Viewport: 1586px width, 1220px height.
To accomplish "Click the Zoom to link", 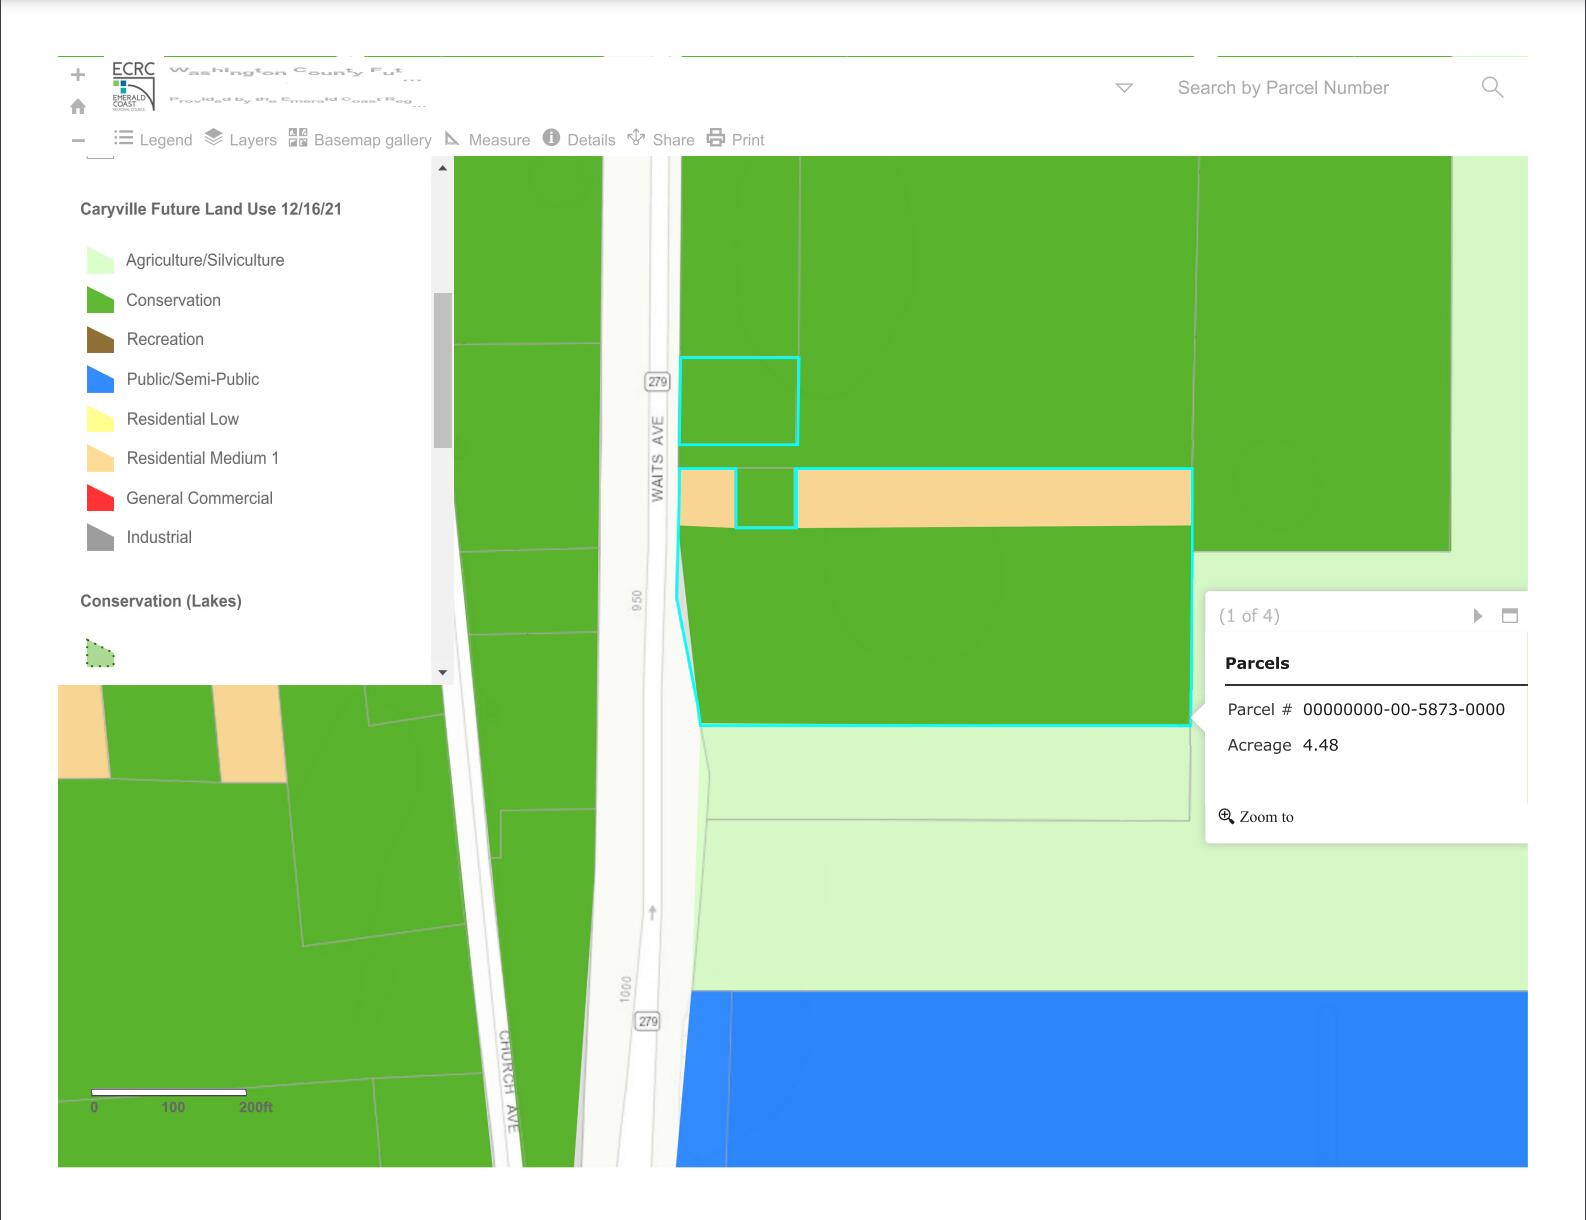I will pyautogui.click(x=1256, y=817).
